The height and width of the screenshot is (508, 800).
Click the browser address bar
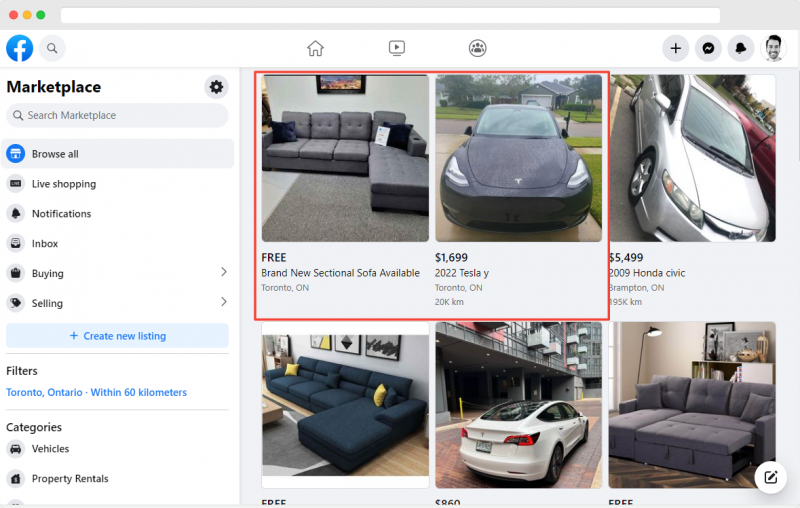390,15
